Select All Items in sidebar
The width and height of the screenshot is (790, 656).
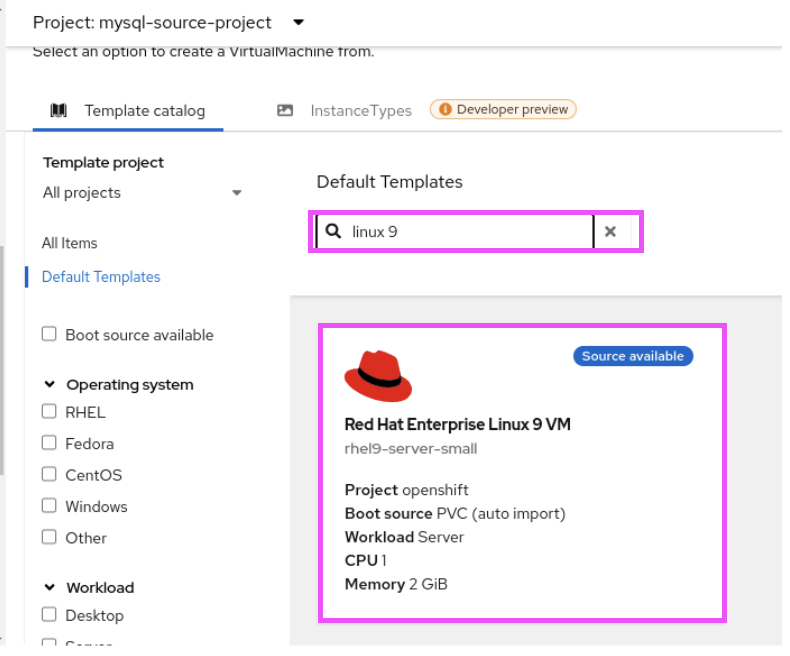tap(70, 243)
